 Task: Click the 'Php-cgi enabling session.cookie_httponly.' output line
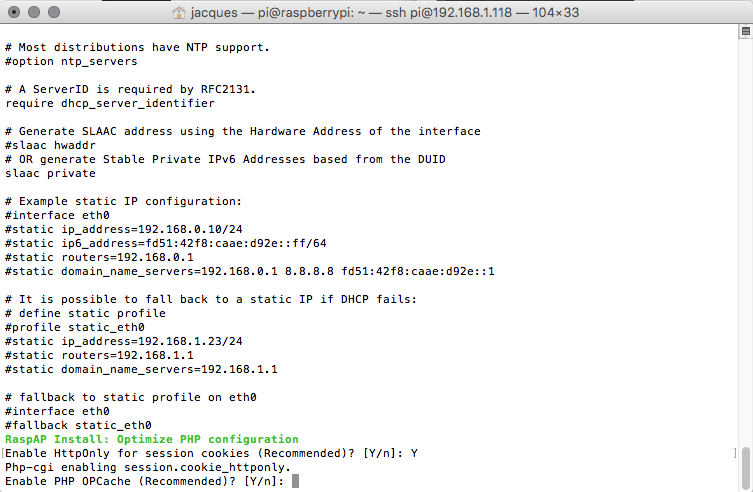(148, 467)
